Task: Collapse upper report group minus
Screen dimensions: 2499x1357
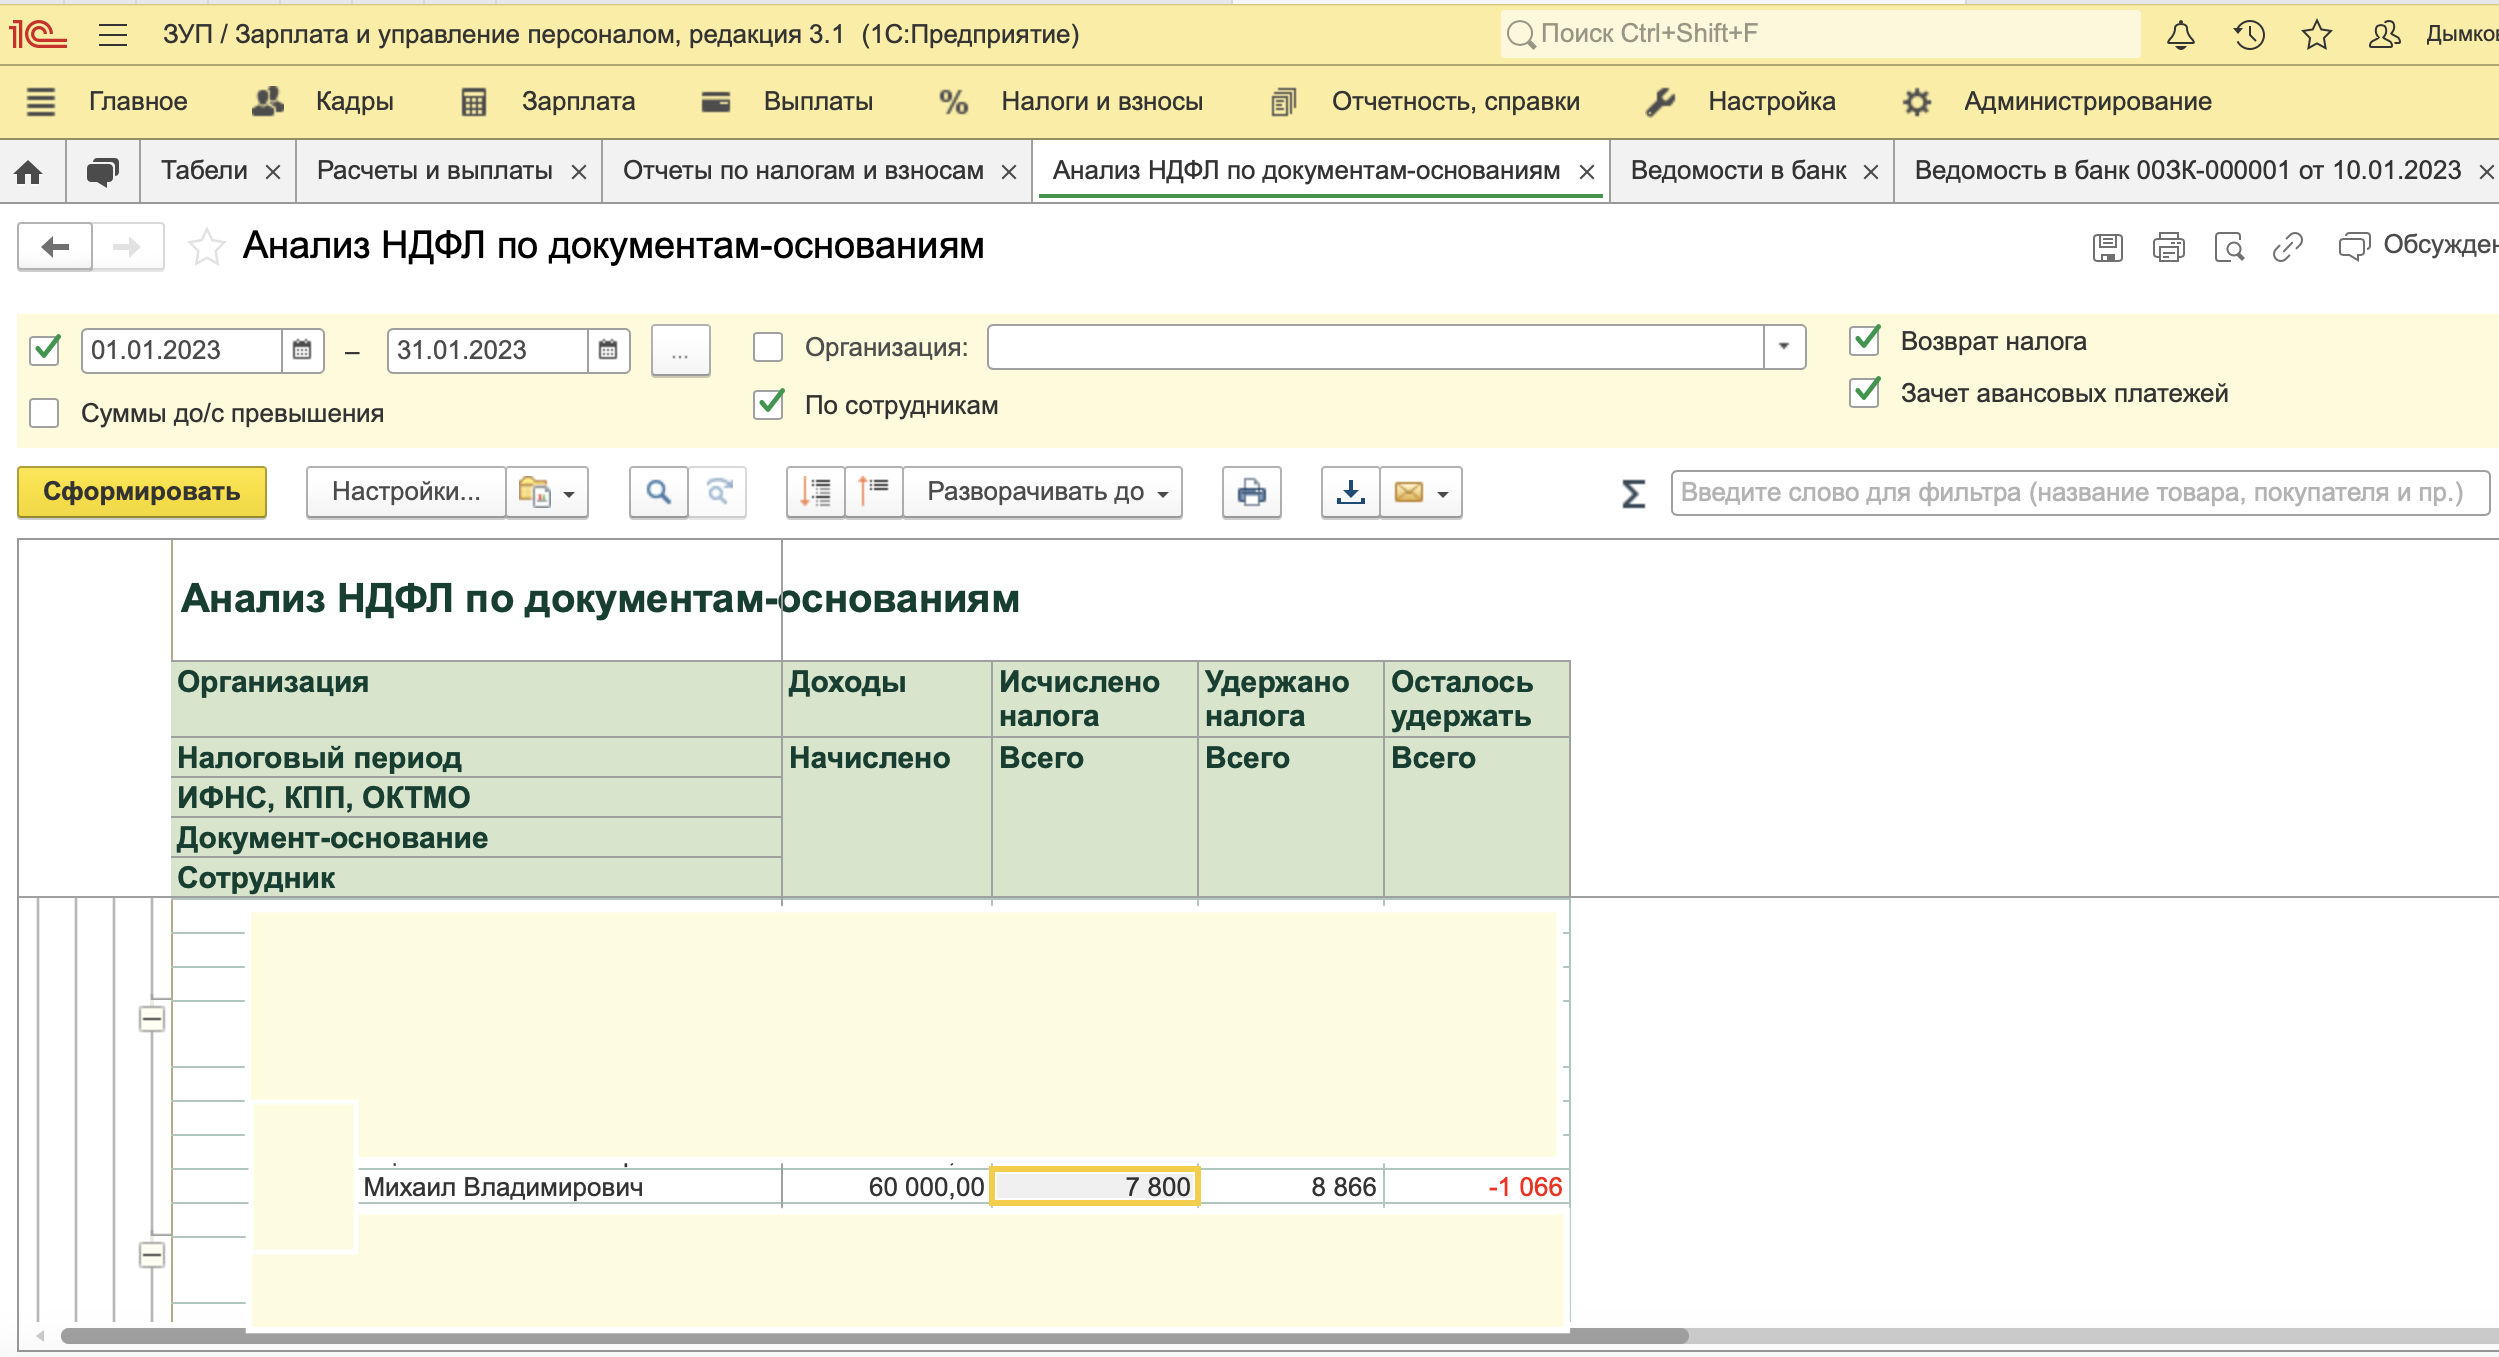Action: [x=152, y=1019]
